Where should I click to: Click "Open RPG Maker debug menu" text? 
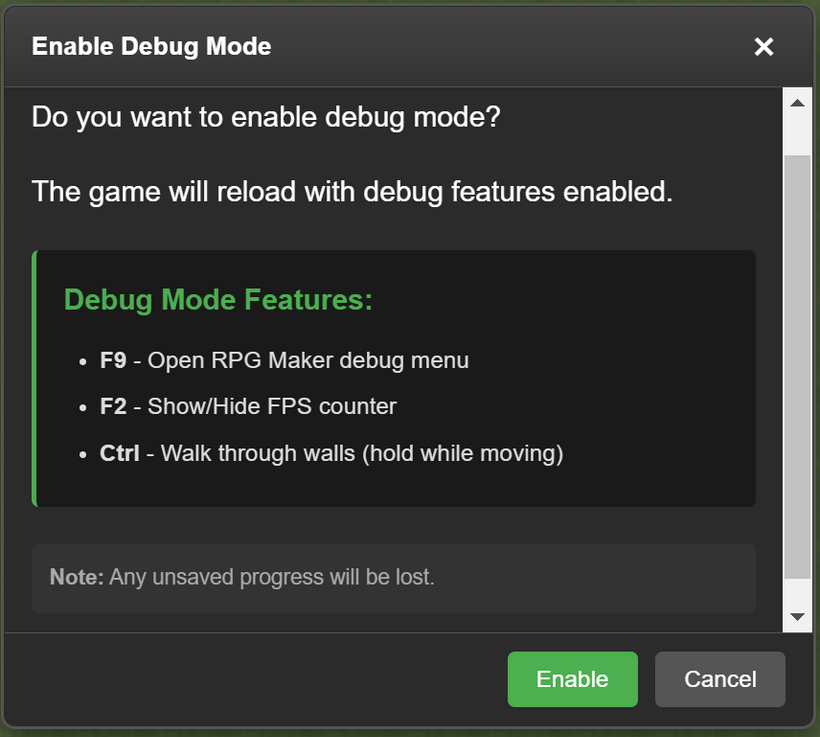(x=308, y=360)
